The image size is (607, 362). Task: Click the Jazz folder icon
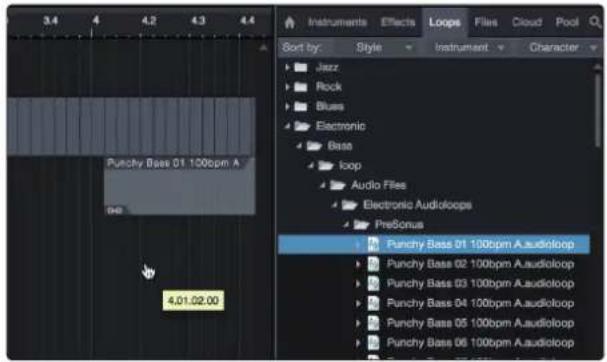coord(301,67)
